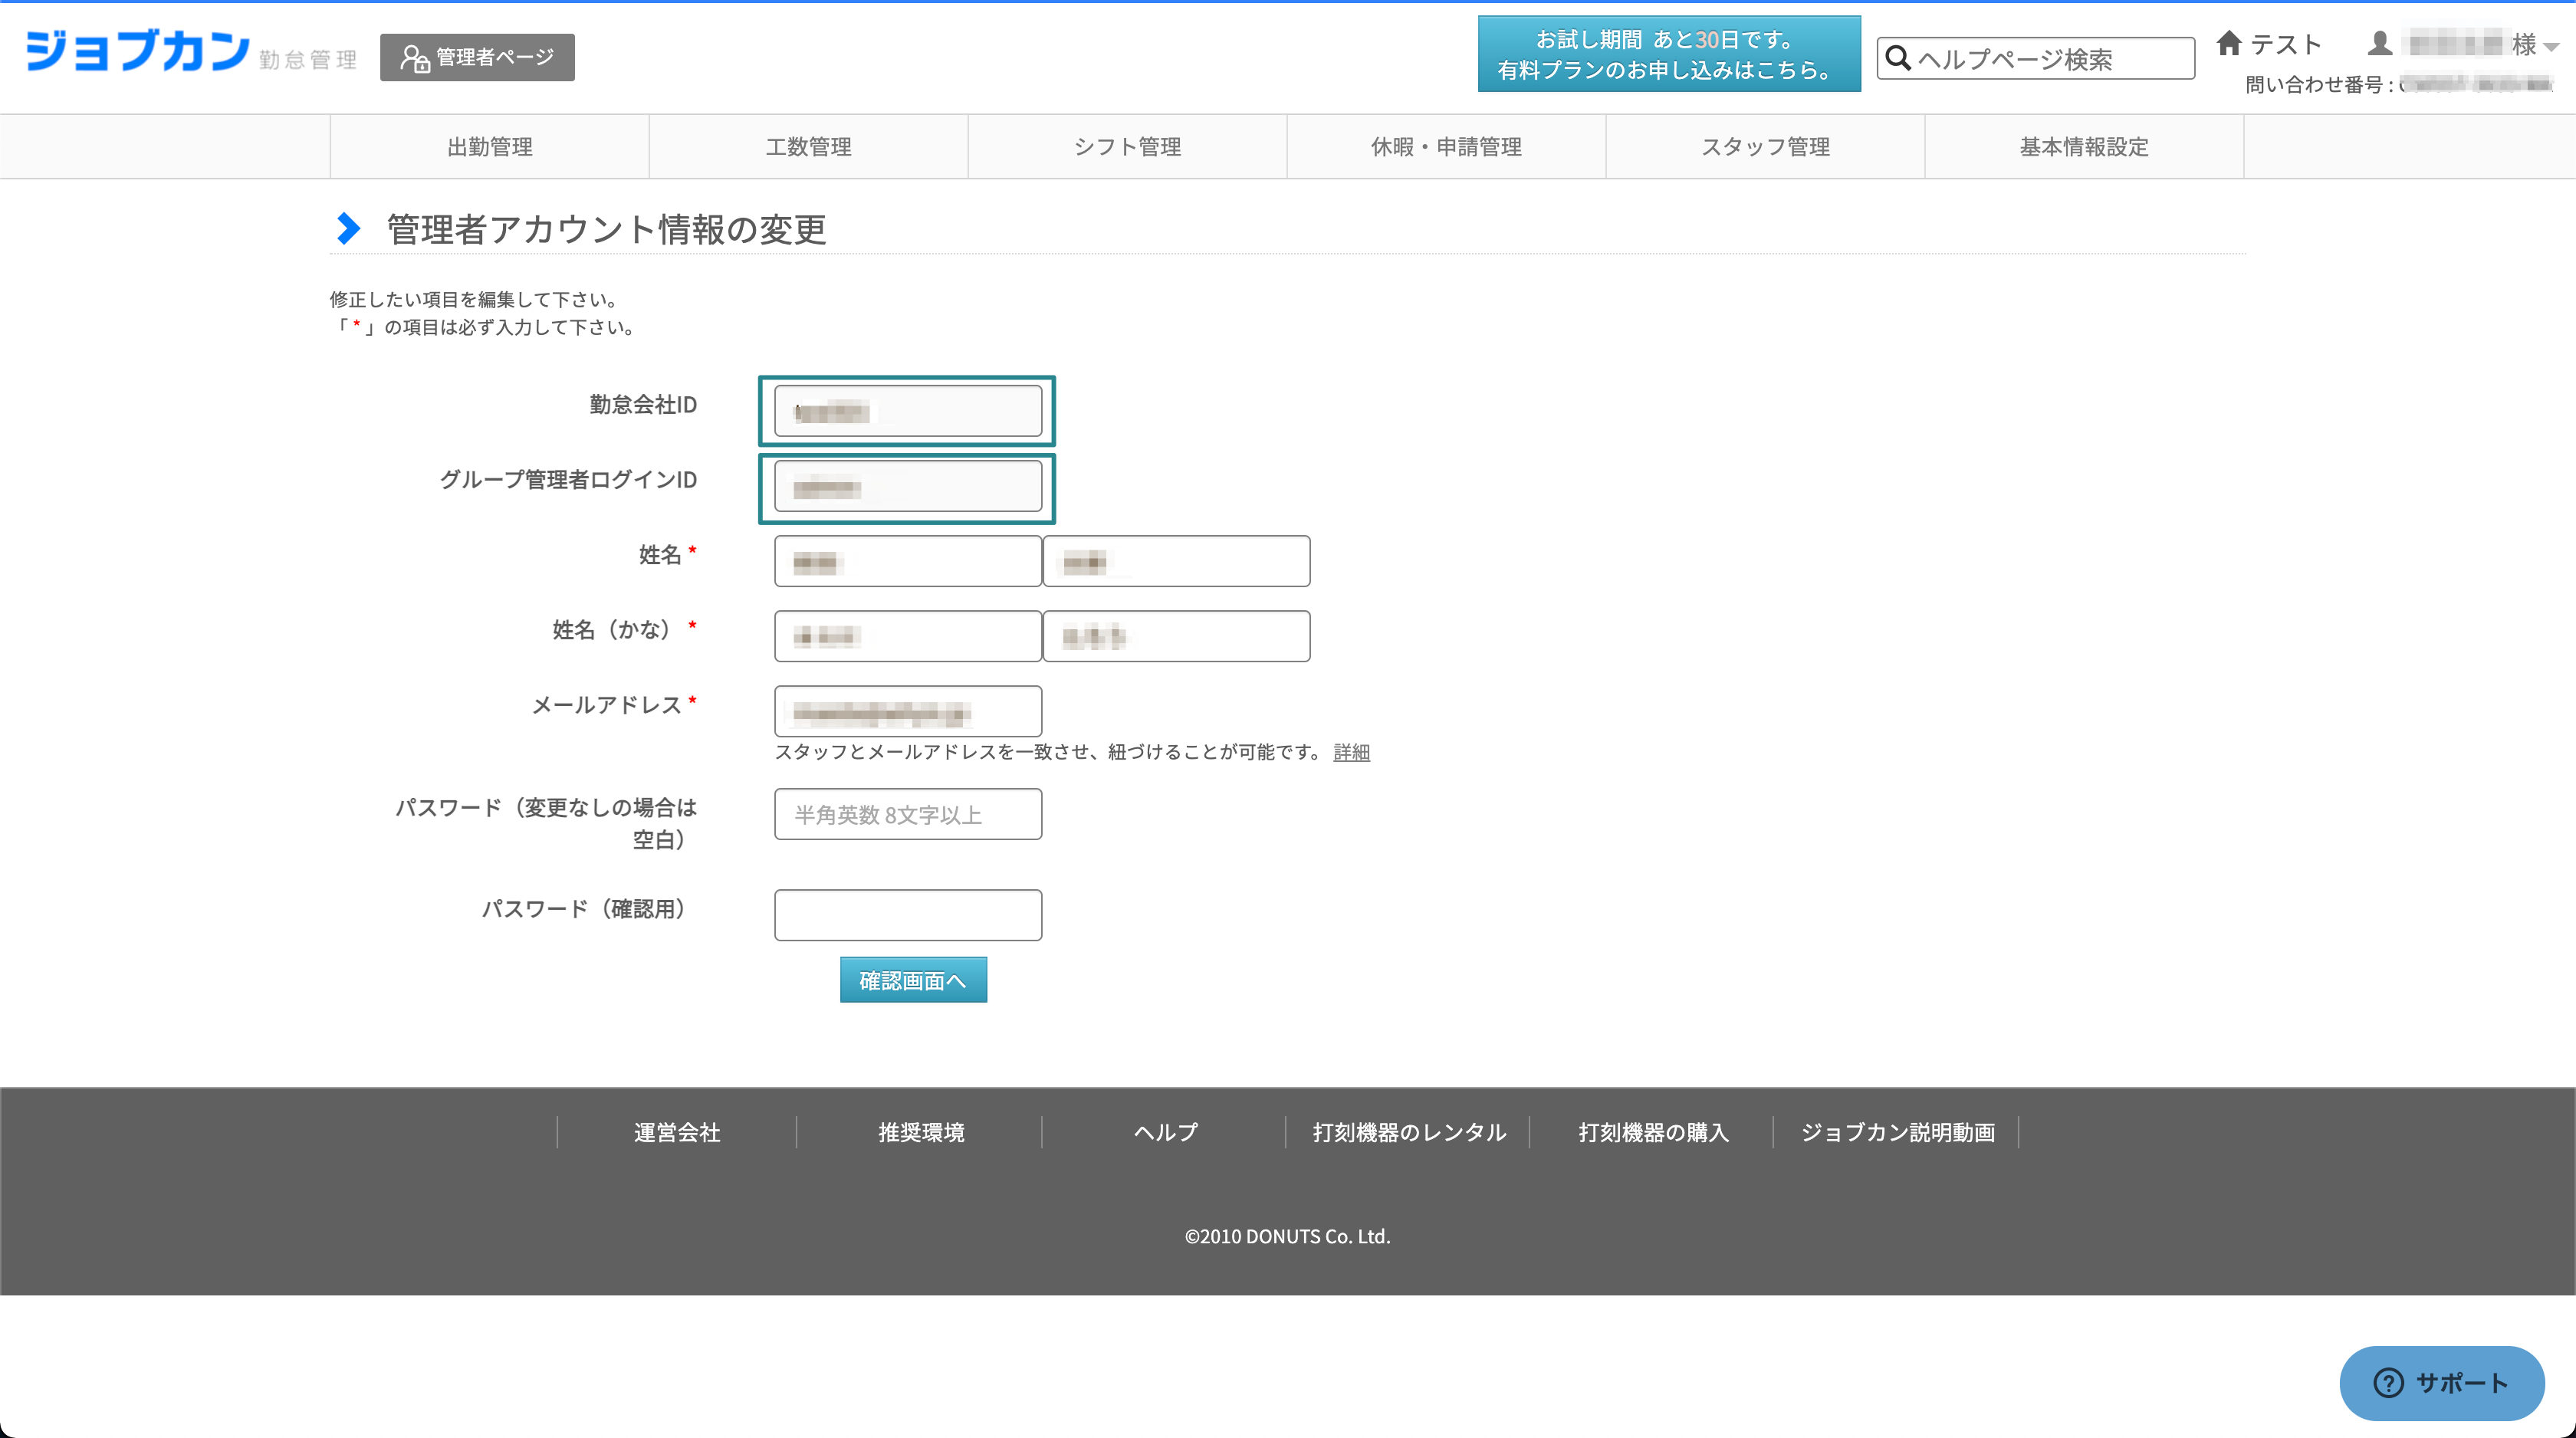This screenshot has width=2576, height=1438.
Task: Open the ジョブカン説明動画 footer link
Action: [x=1897, y=1133]
